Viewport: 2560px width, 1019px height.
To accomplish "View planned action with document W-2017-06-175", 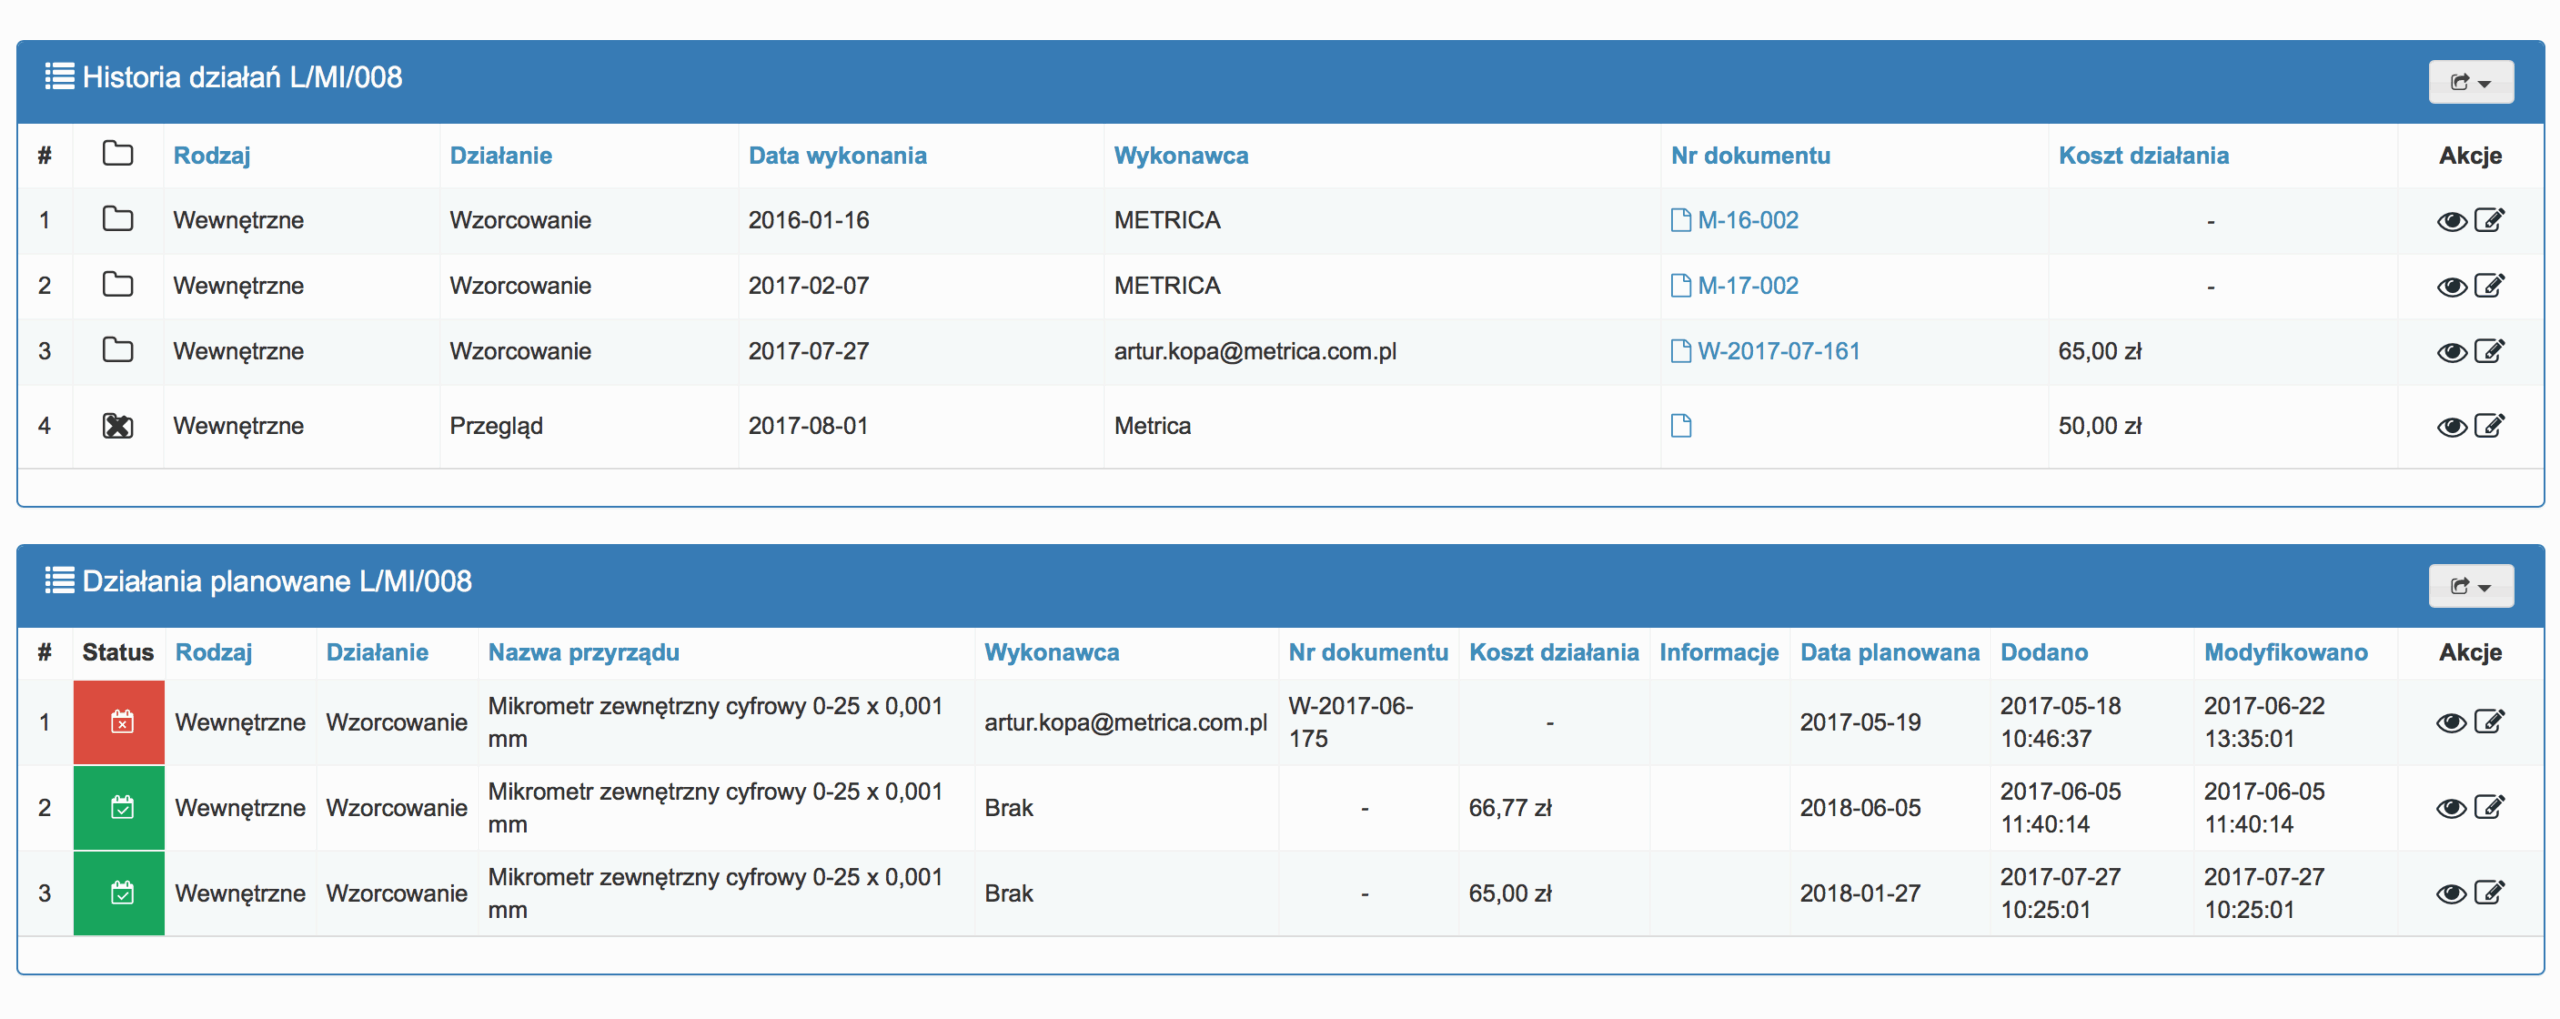I will (2450, 723).
